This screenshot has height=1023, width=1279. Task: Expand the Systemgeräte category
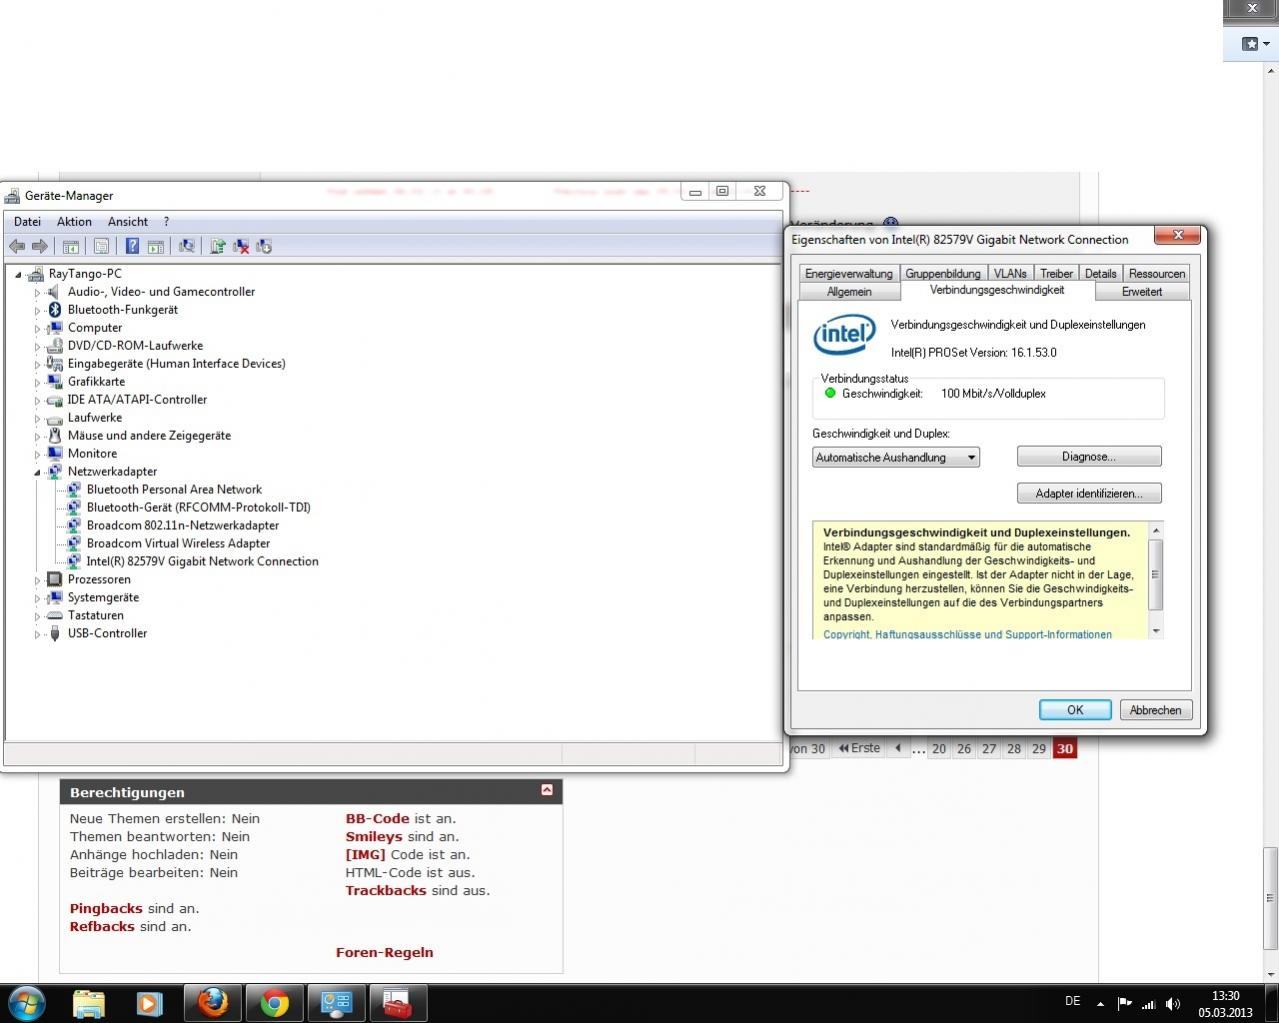(x=37, y=599)
